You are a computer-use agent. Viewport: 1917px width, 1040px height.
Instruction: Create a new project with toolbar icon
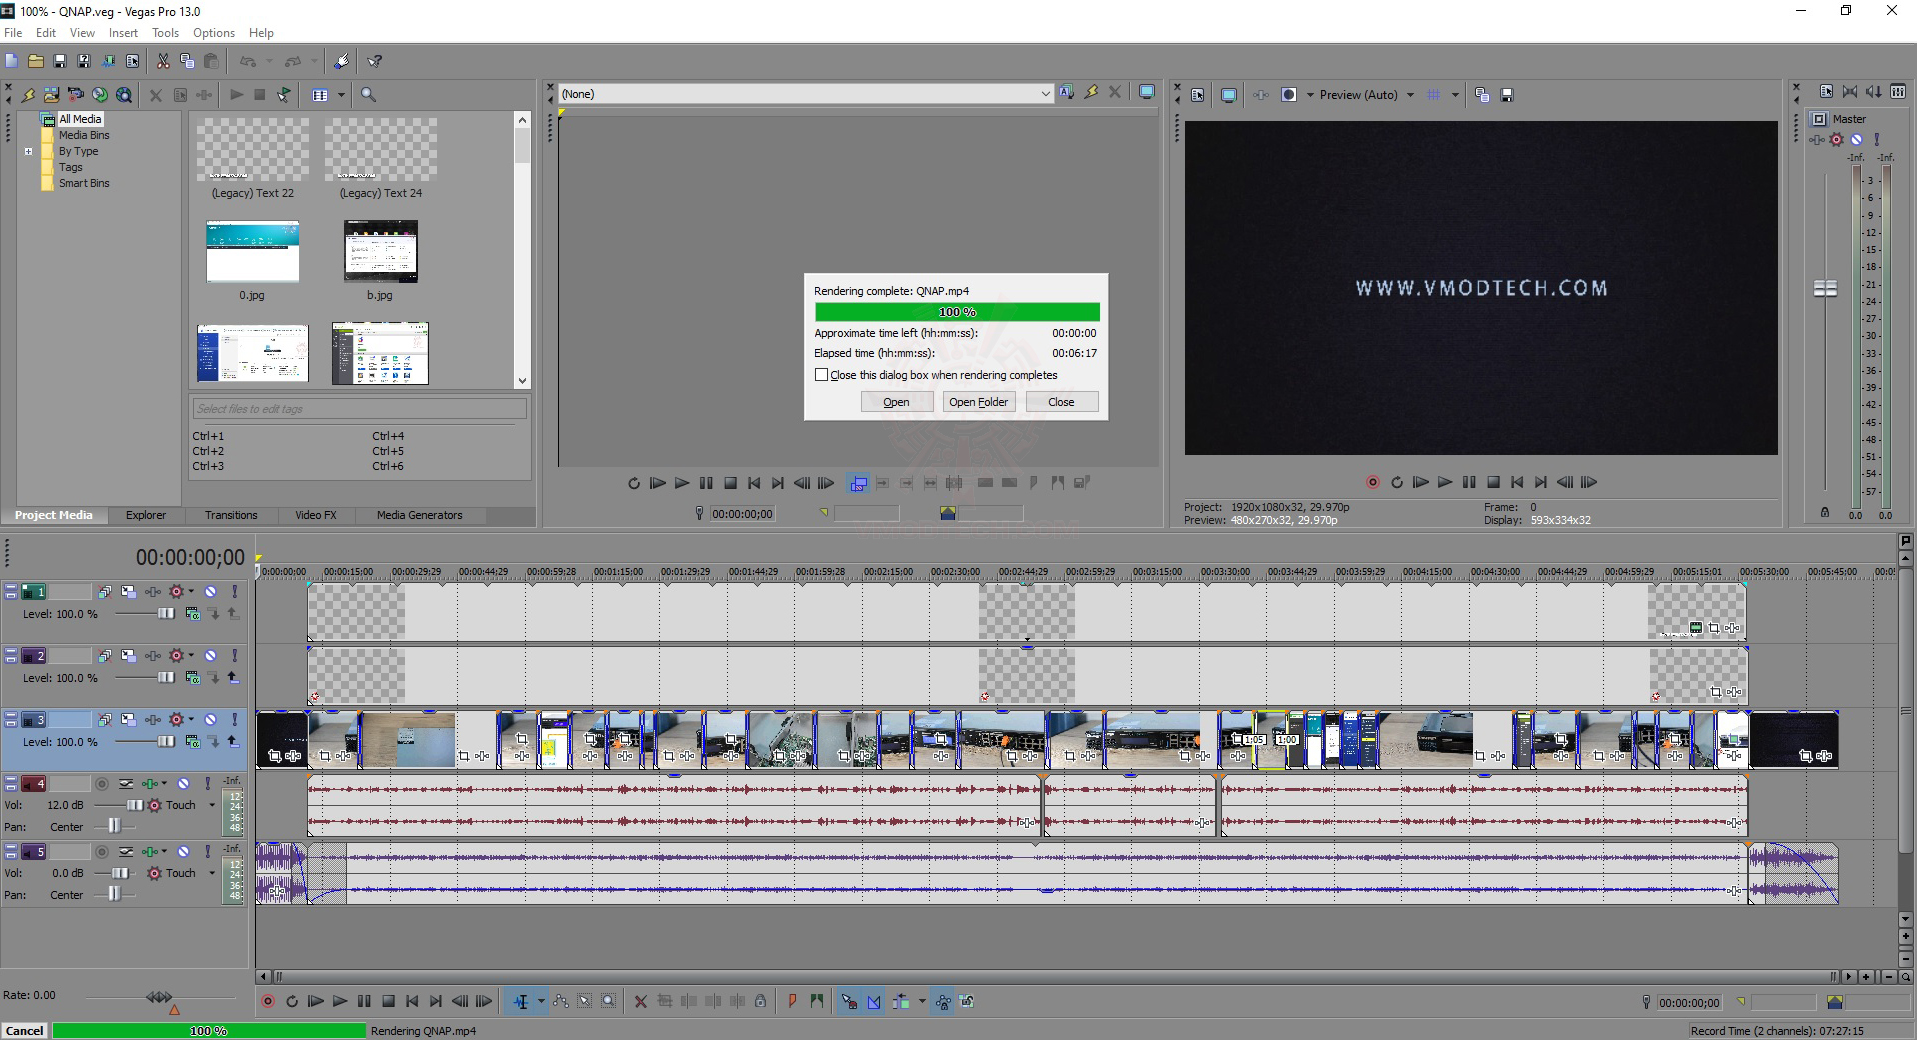(x=12, y=61)
